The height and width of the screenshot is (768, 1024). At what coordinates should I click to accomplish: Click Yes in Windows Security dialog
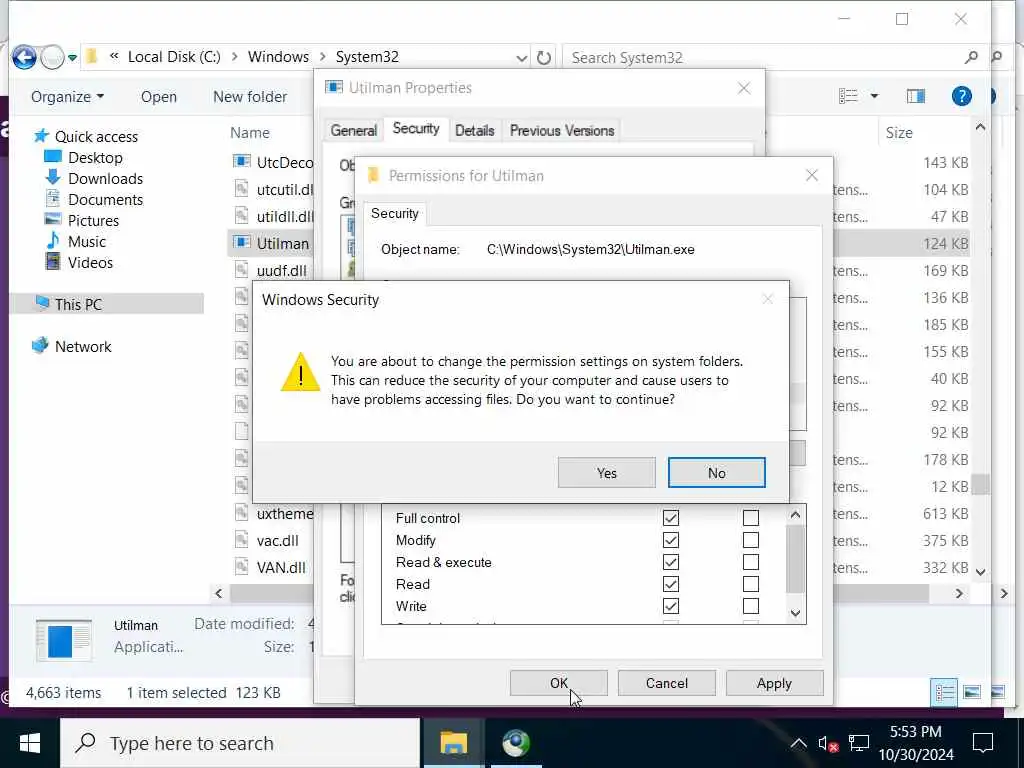tap(607, 473)
